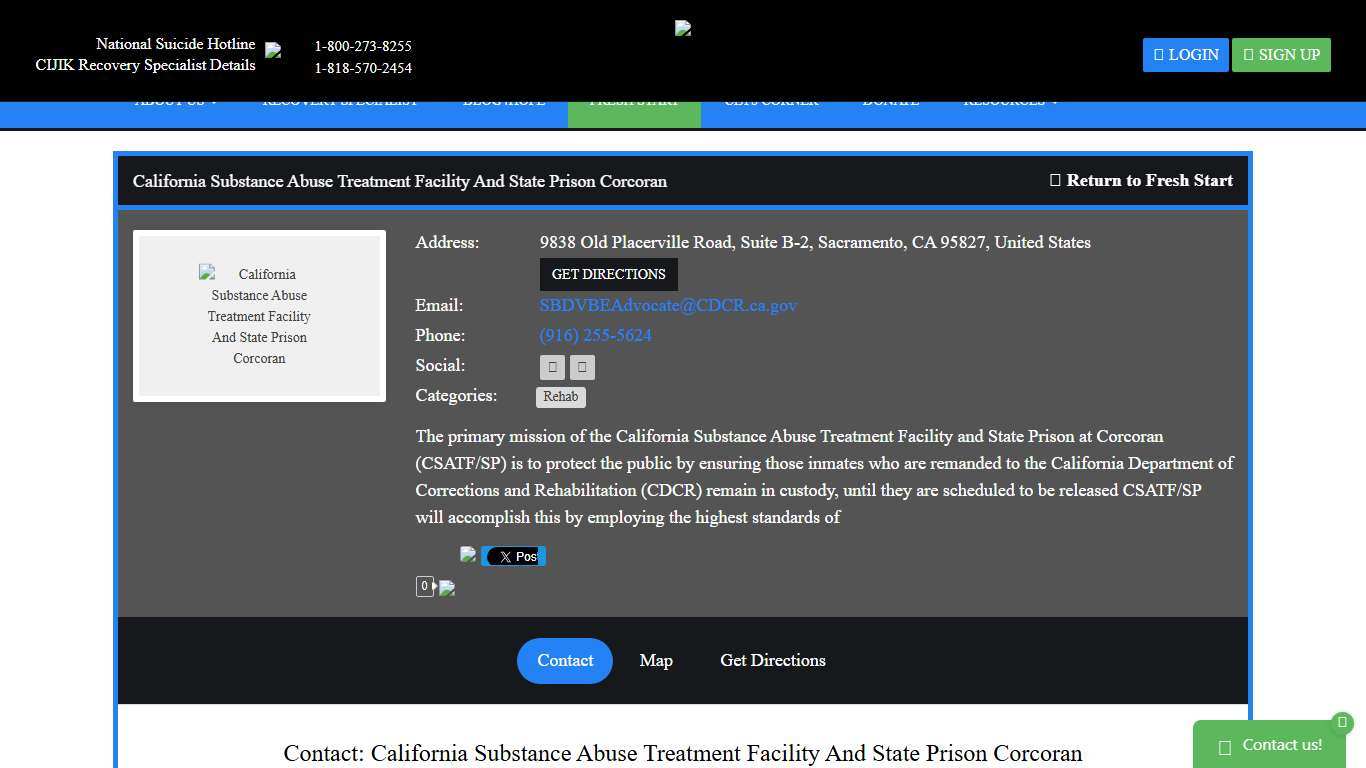Image resolution: width=1366 pixels, height=768 pixels.
Task: Open the Contact us chat widget
Action: (x=1271, y=745)
